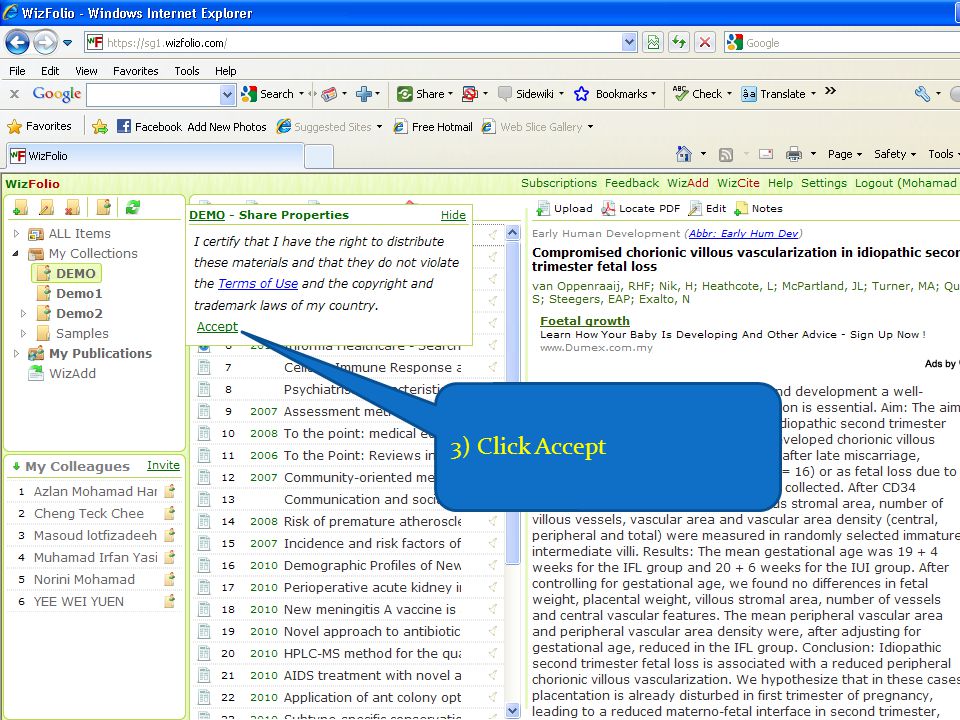This screenshot has height=720, width=960.
Task: Open the Favorites menu in menu bar
Action: [x=135, y=71]
